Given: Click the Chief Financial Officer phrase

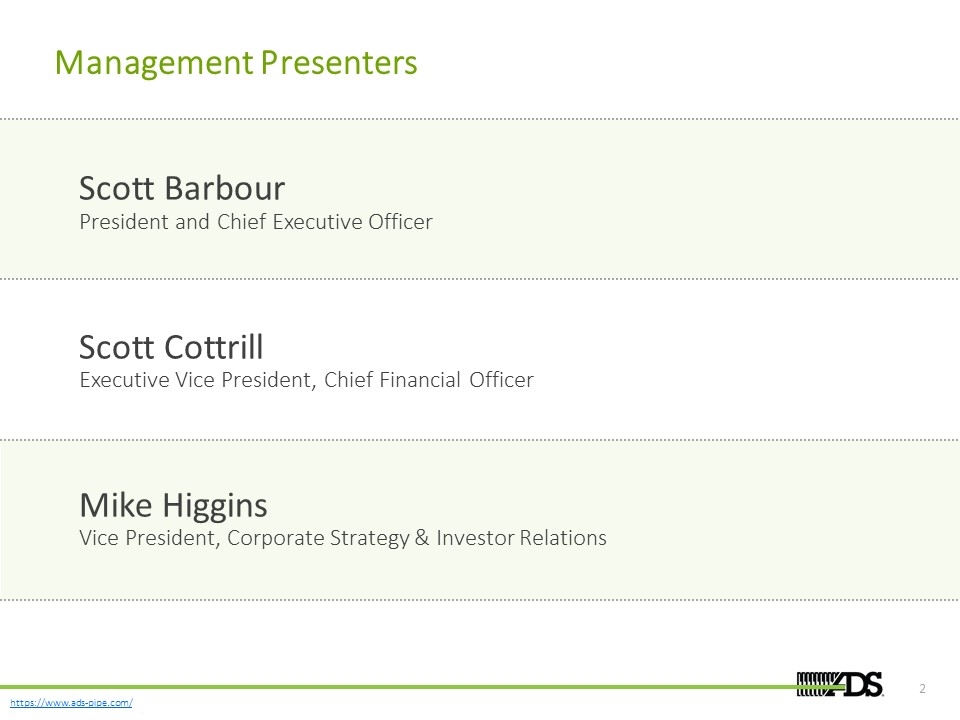Looking at the screenshot, I should tap(429, 380).
